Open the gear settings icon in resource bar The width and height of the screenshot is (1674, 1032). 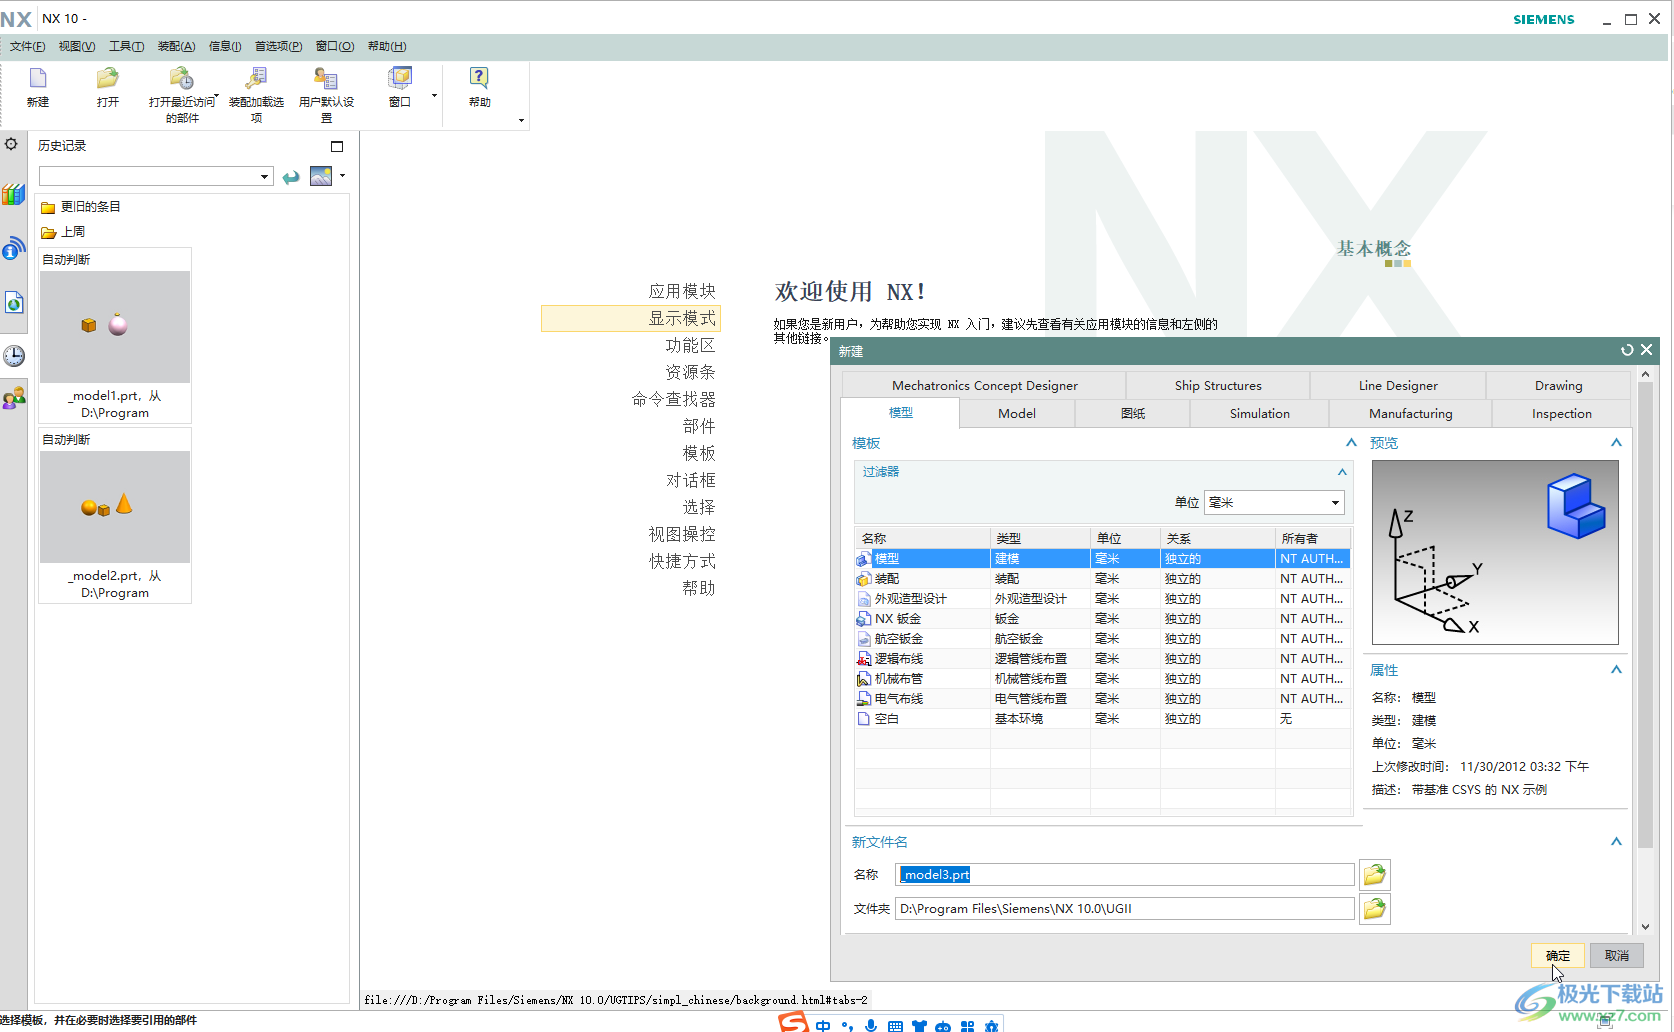point(12,144)
